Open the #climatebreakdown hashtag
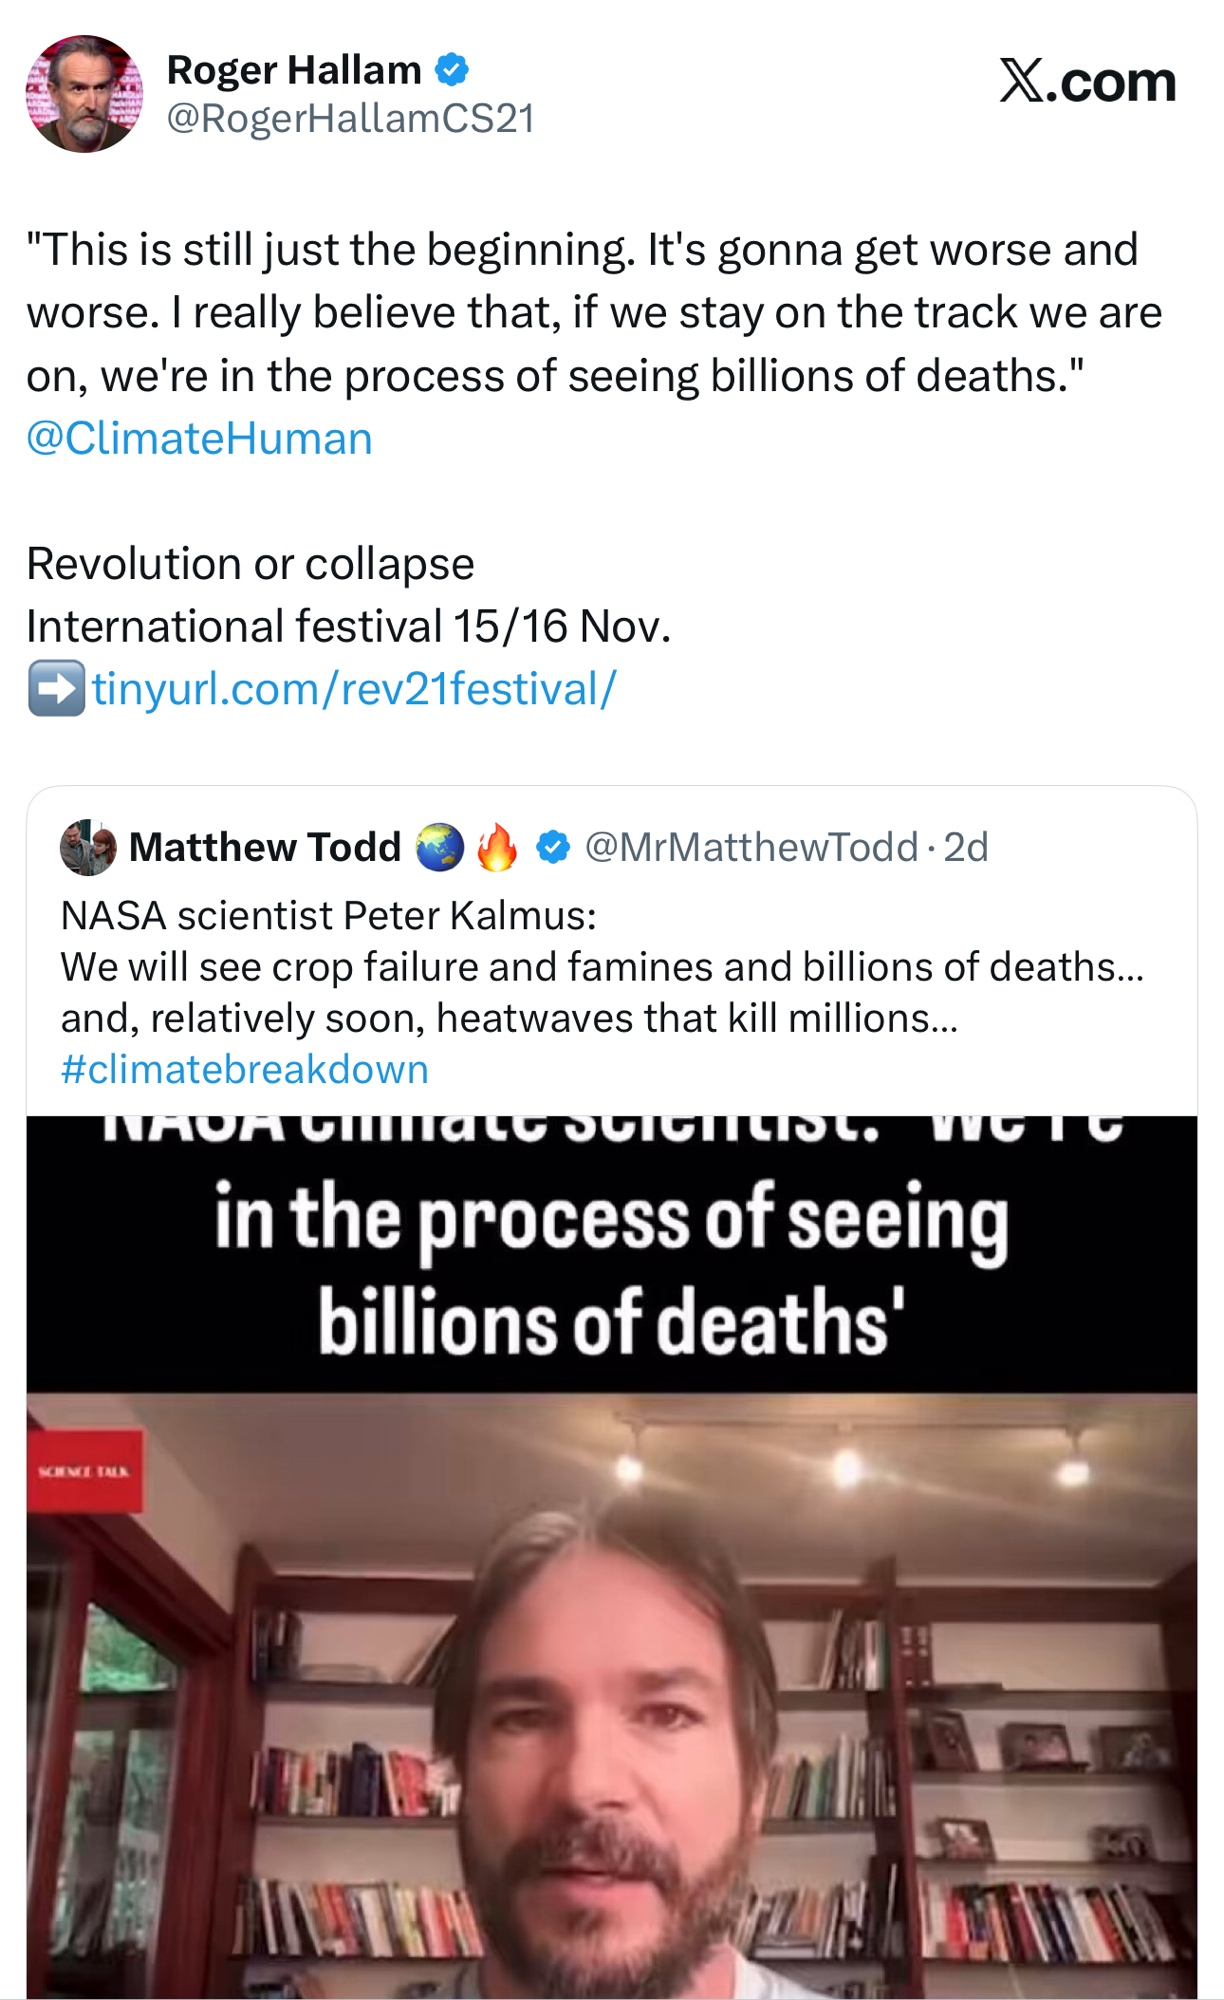This screenshot has width=1224, height=2000. coord(244,1069)
